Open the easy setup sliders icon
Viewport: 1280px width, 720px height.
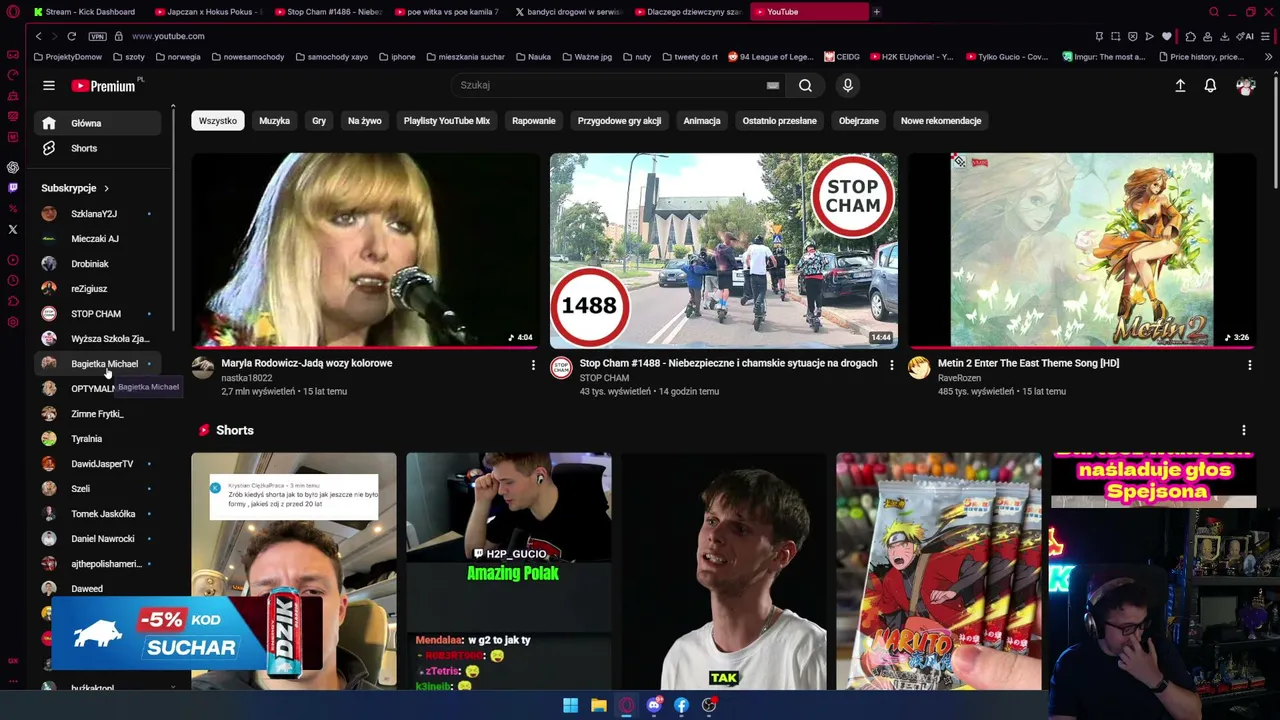tap(1266, 36)
